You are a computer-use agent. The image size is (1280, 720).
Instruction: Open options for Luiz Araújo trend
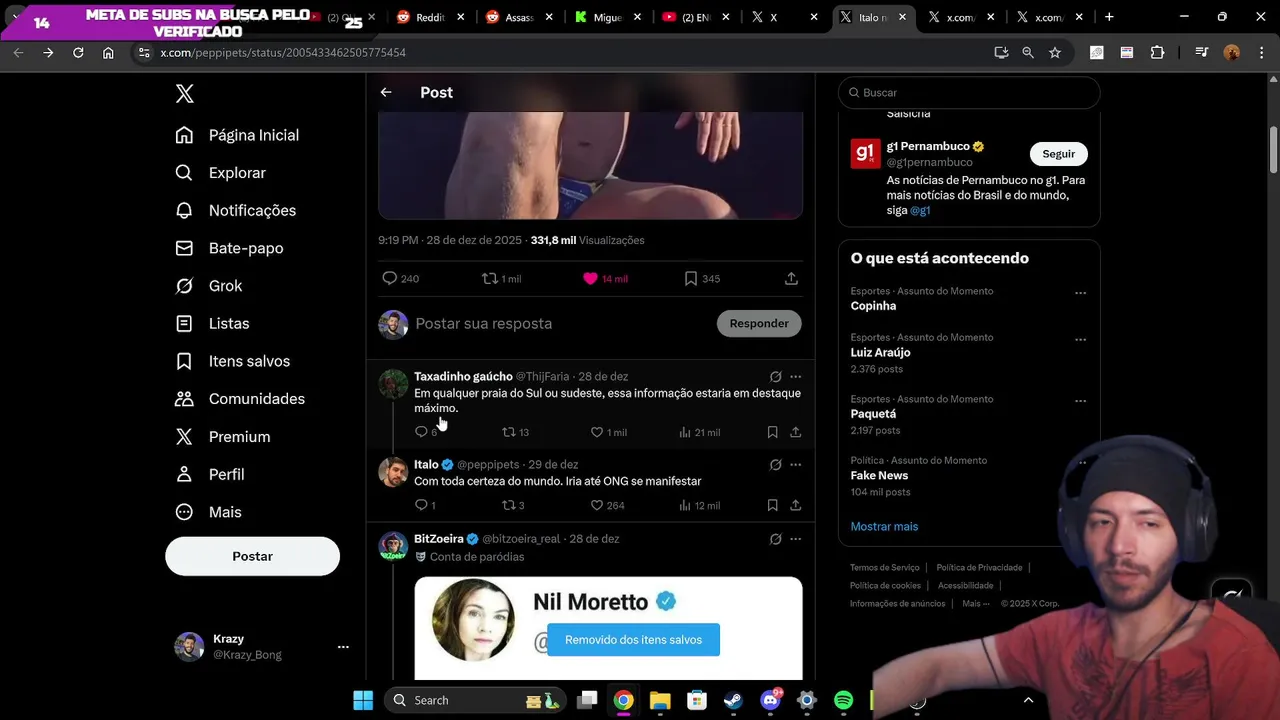pyautogui.click(x=1080, y=339)
